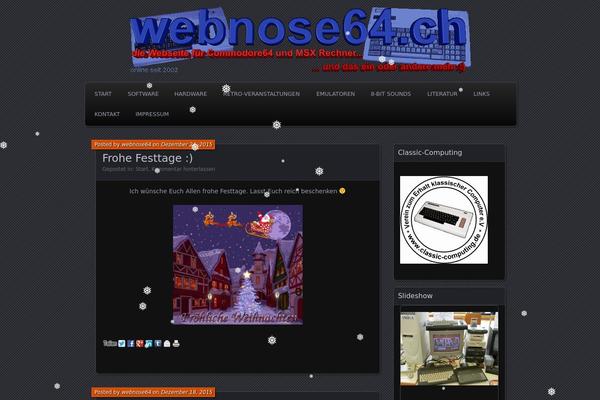
Task: Open the EMULATOREN menu item
Action: click(335, 94)
